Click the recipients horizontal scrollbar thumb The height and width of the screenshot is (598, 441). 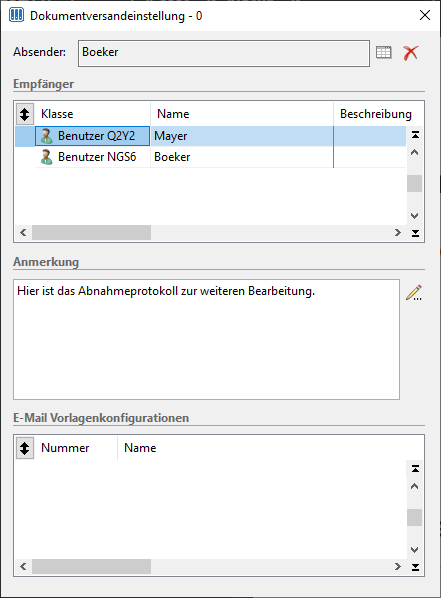click(92, 233)
